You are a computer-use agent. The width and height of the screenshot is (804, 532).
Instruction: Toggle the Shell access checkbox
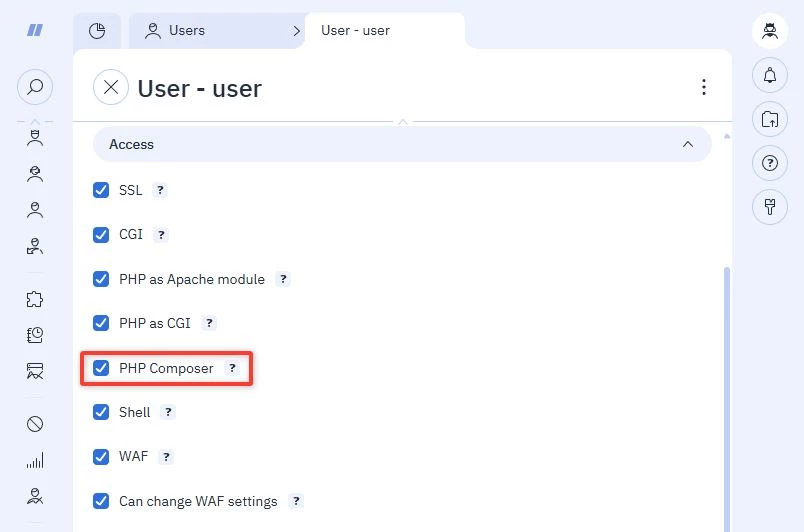(x=101, y=412)
